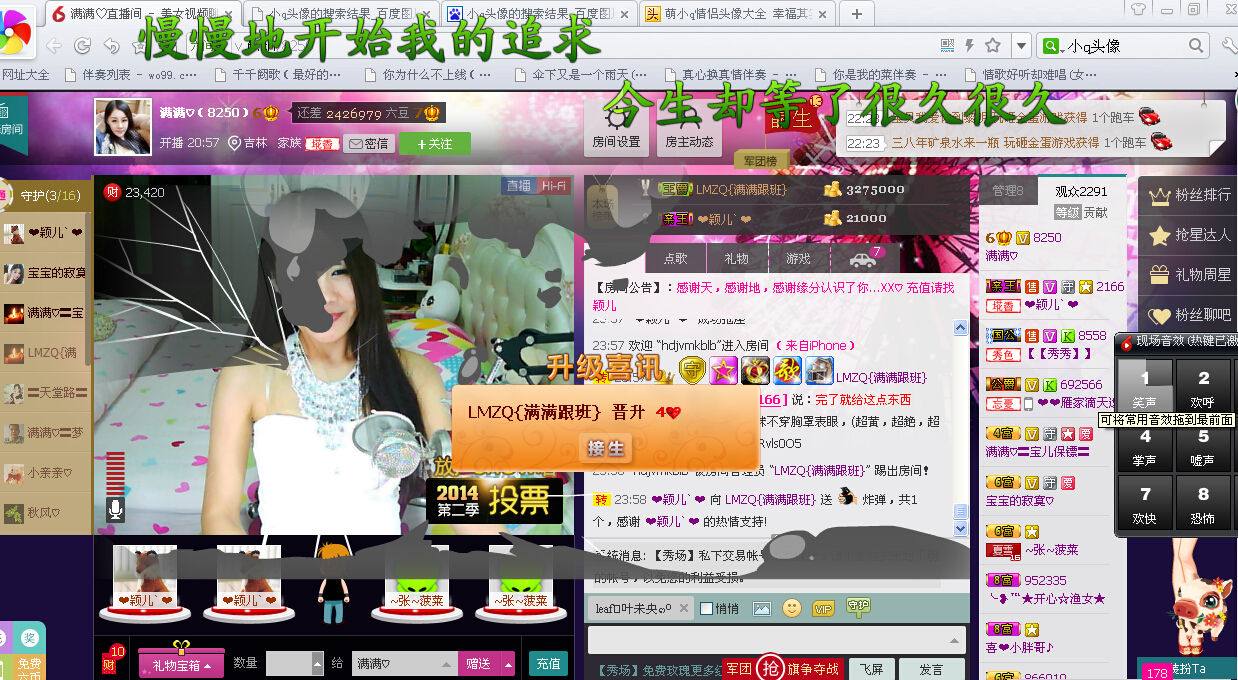The image size is (1238, 680).
Task: Play sound effect 8 恐怖
Action: tap(1203, 502)
